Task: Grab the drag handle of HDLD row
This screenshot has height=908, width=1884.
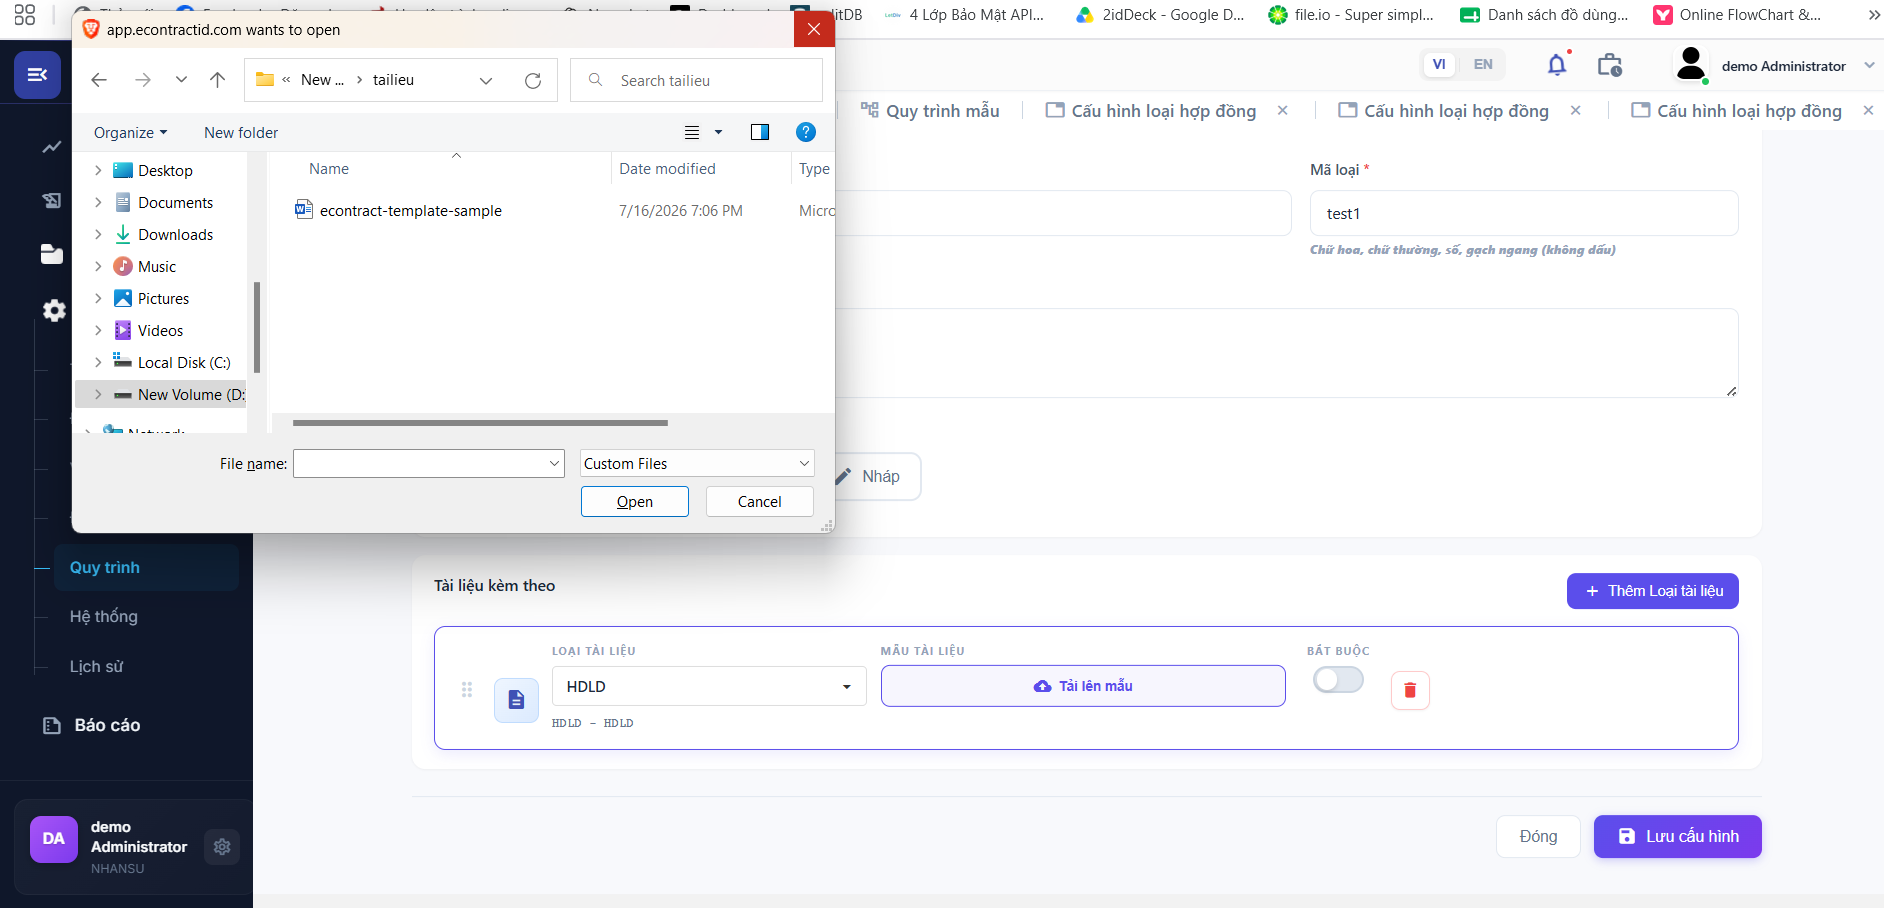Action: [467, 690]
